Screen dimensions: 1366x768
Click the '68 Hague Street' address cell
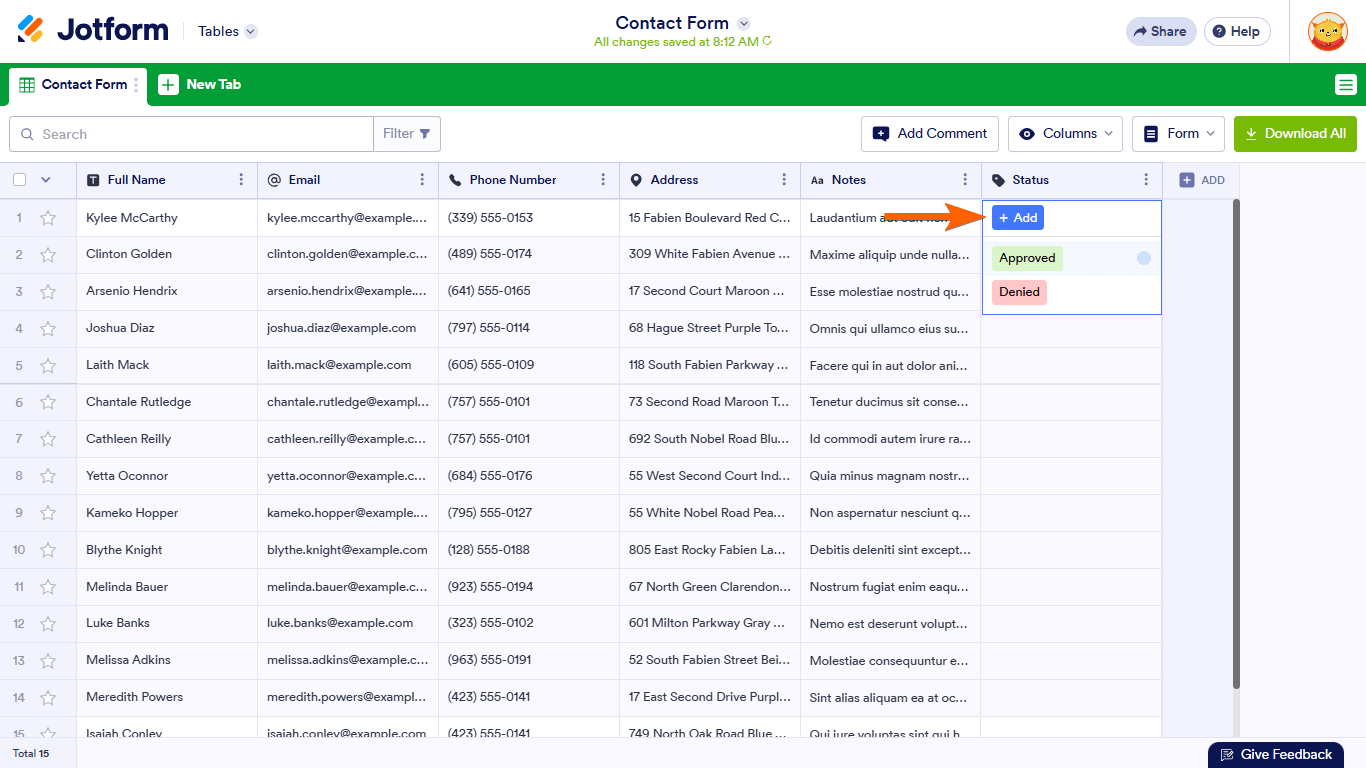pos(710,329)
